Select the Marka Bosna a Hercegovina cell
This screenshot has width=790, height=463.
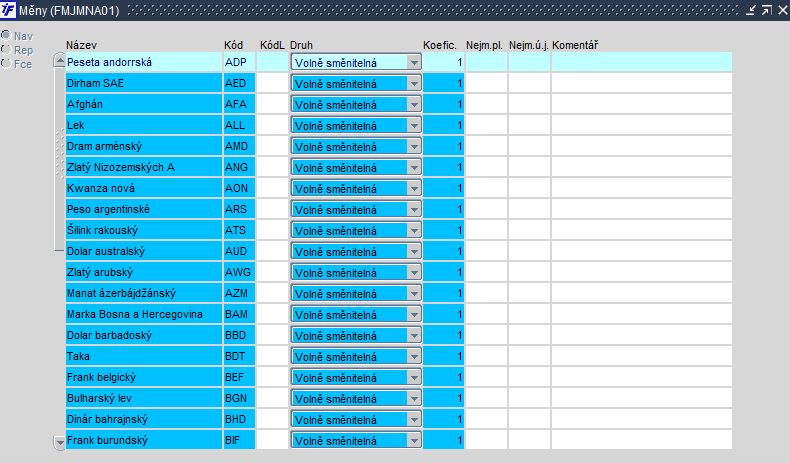144,314
